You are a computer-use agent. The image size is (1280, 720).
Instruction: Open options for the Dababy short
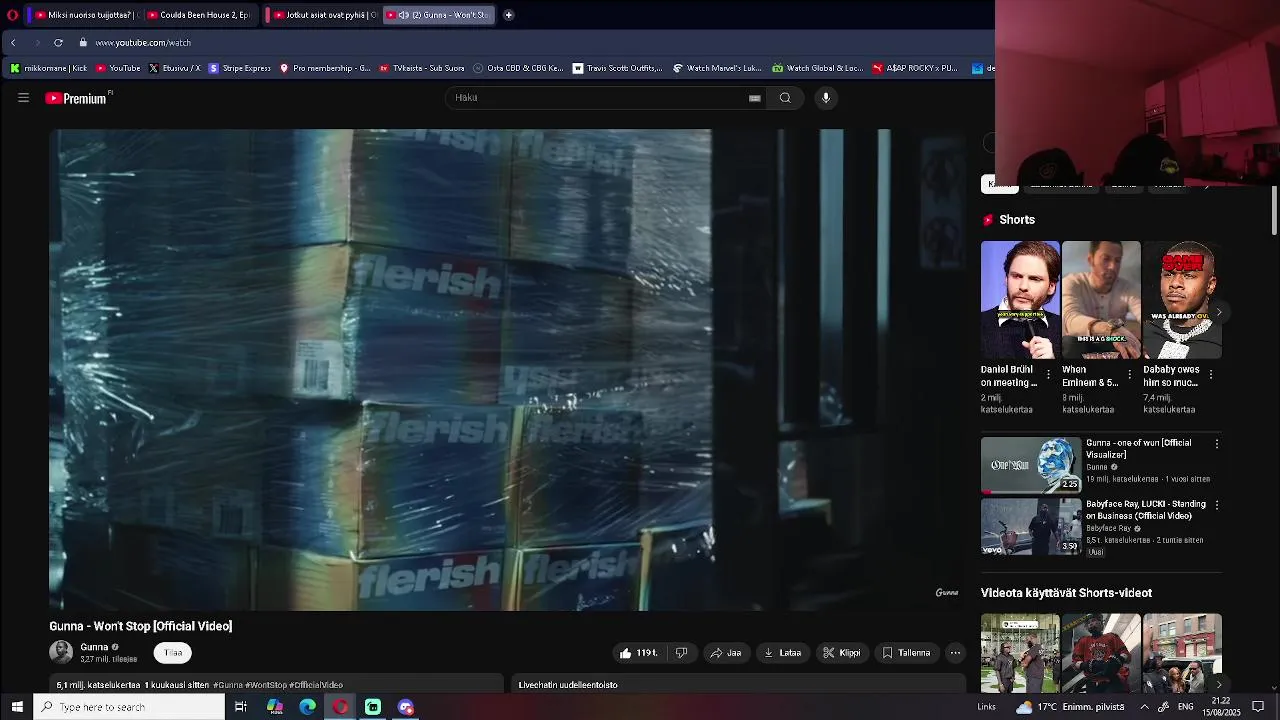pyautogui.click(x=1211, y=374)
